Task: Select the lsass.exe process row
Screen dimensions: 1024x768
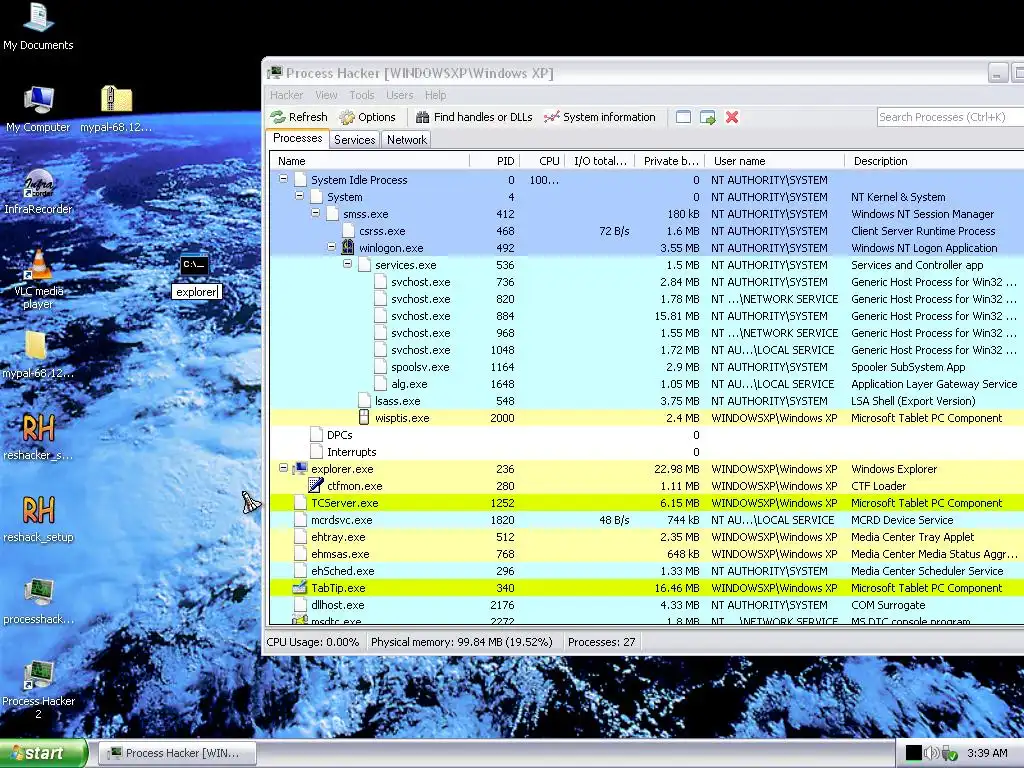Action: (647, 401)
